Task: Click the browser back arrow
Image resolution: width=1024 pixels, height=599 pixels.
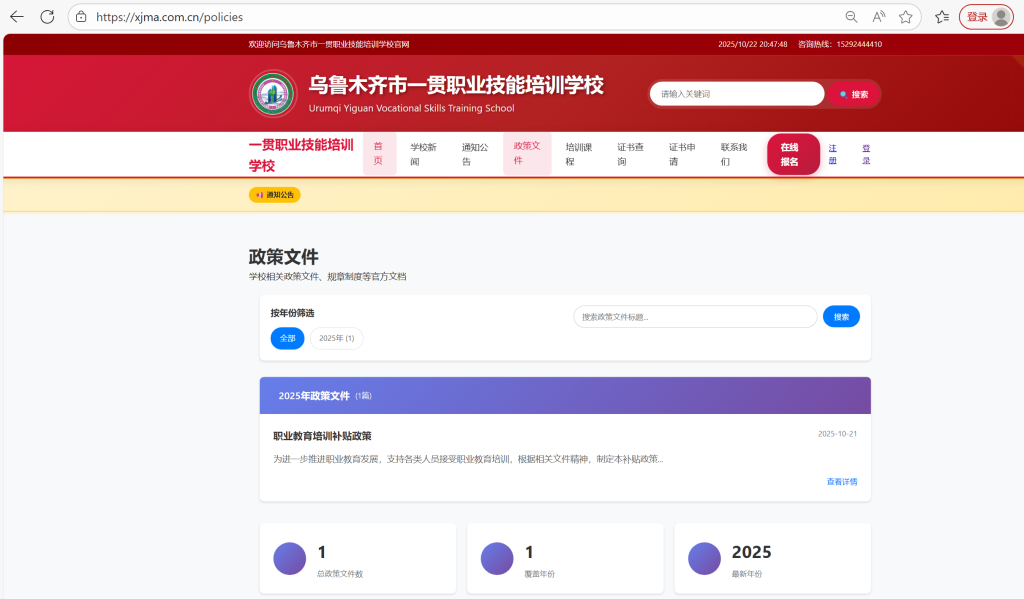Action: click(x=17, y=17)
